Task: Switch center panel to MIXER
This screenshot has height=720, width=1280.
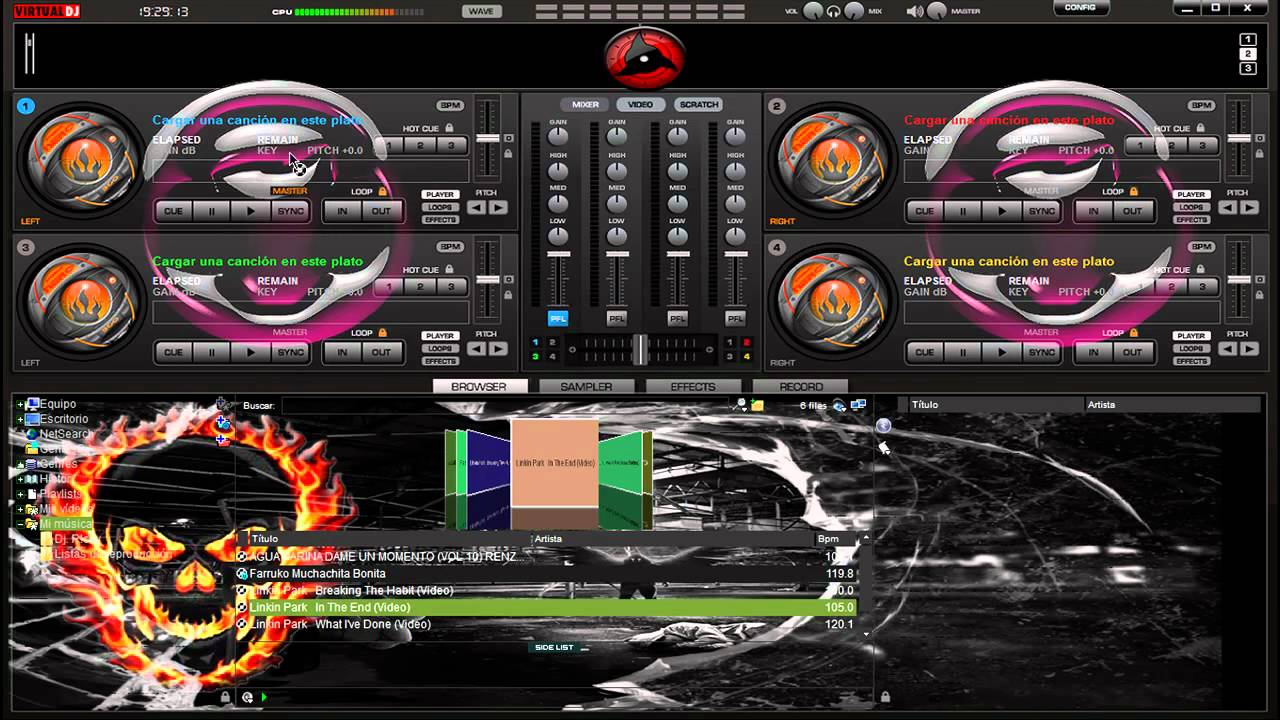Action: tap(585, 105)
